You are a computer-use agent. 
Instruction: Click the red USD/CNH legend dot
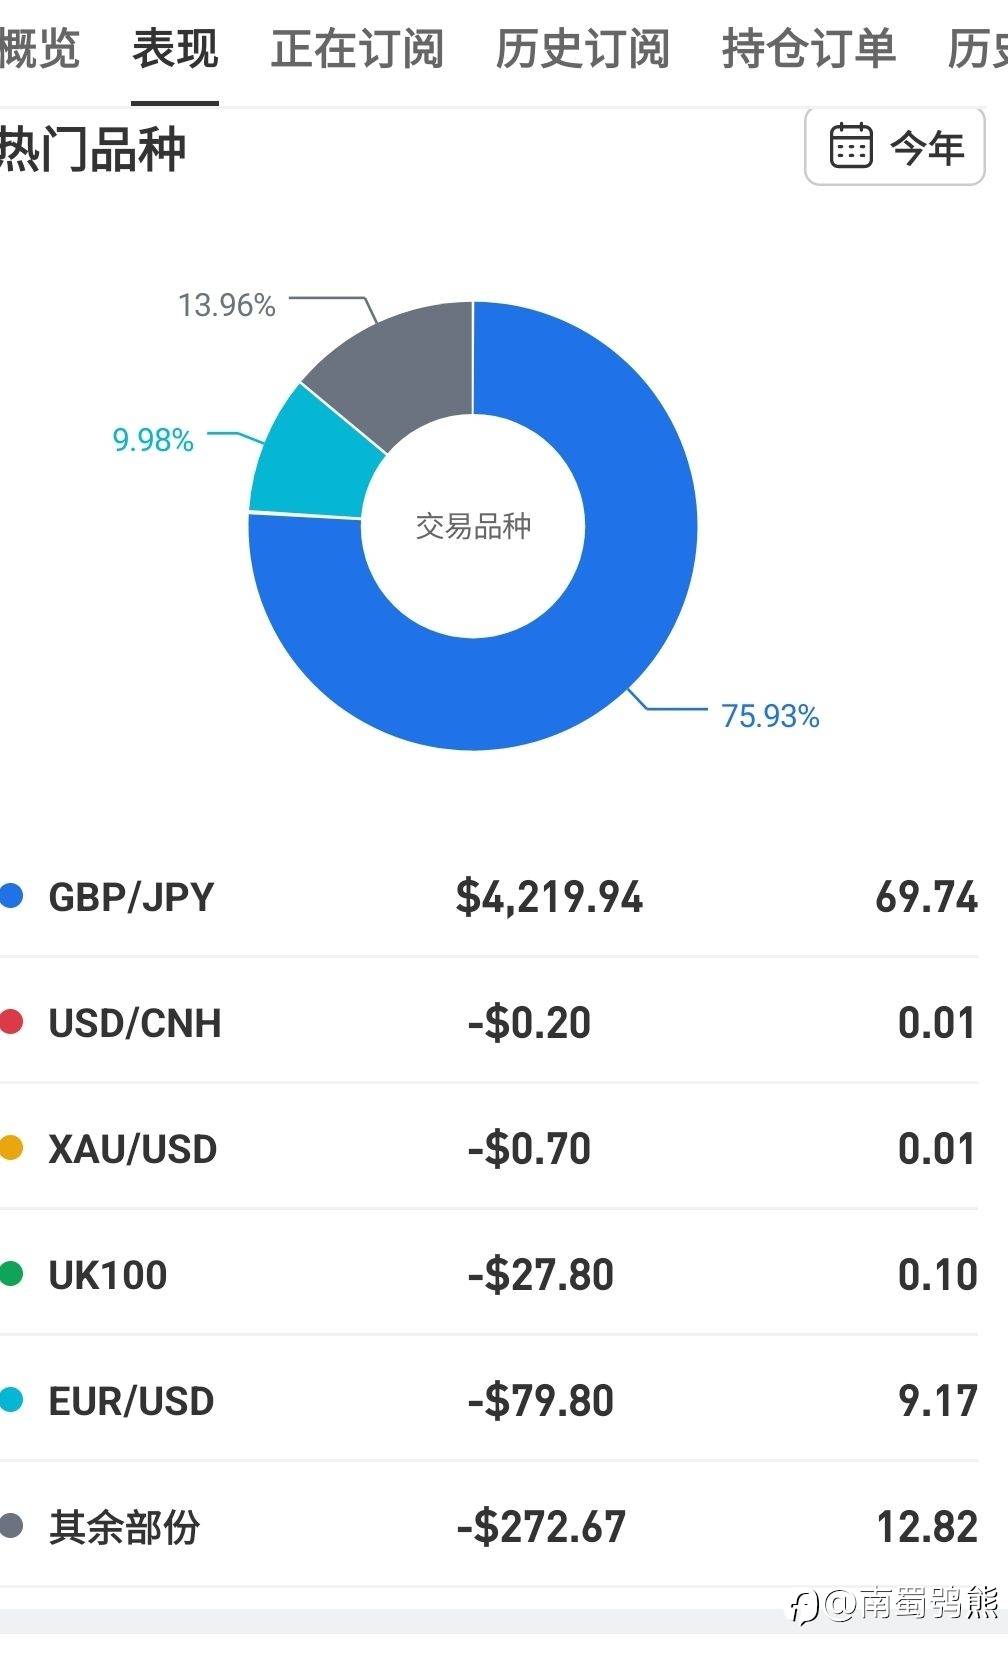coord(12,1022)
